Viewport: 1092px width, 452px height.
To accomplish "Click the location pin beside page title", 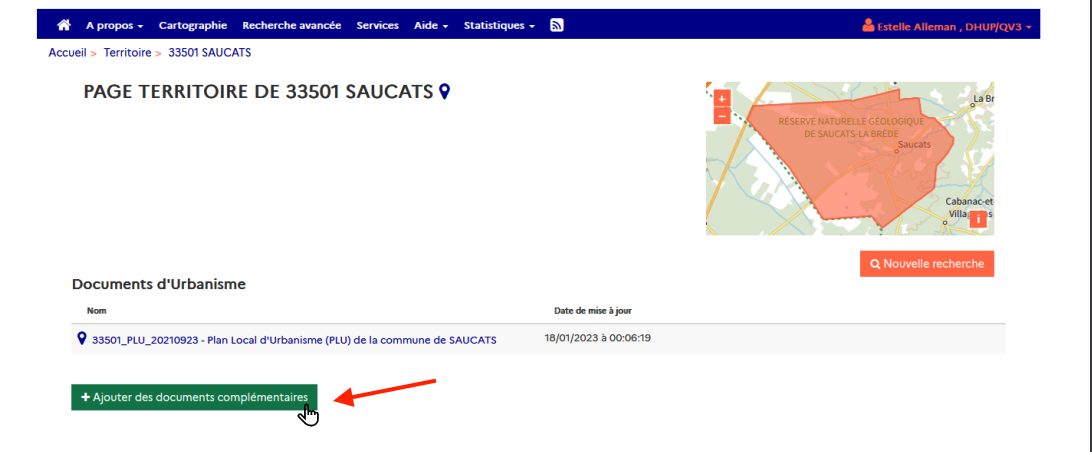I will (x=444, y=92).
